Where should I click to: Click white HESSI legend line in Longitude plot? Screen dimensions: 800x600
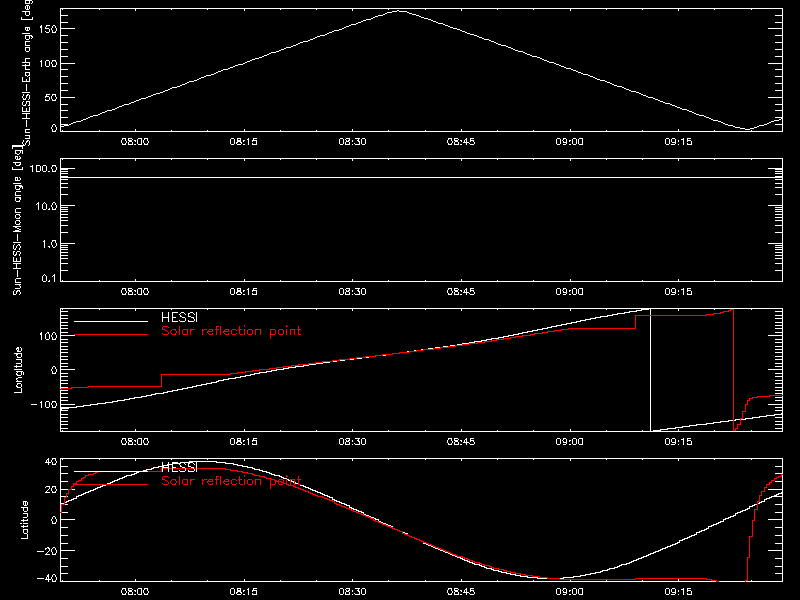coord(111,321)
